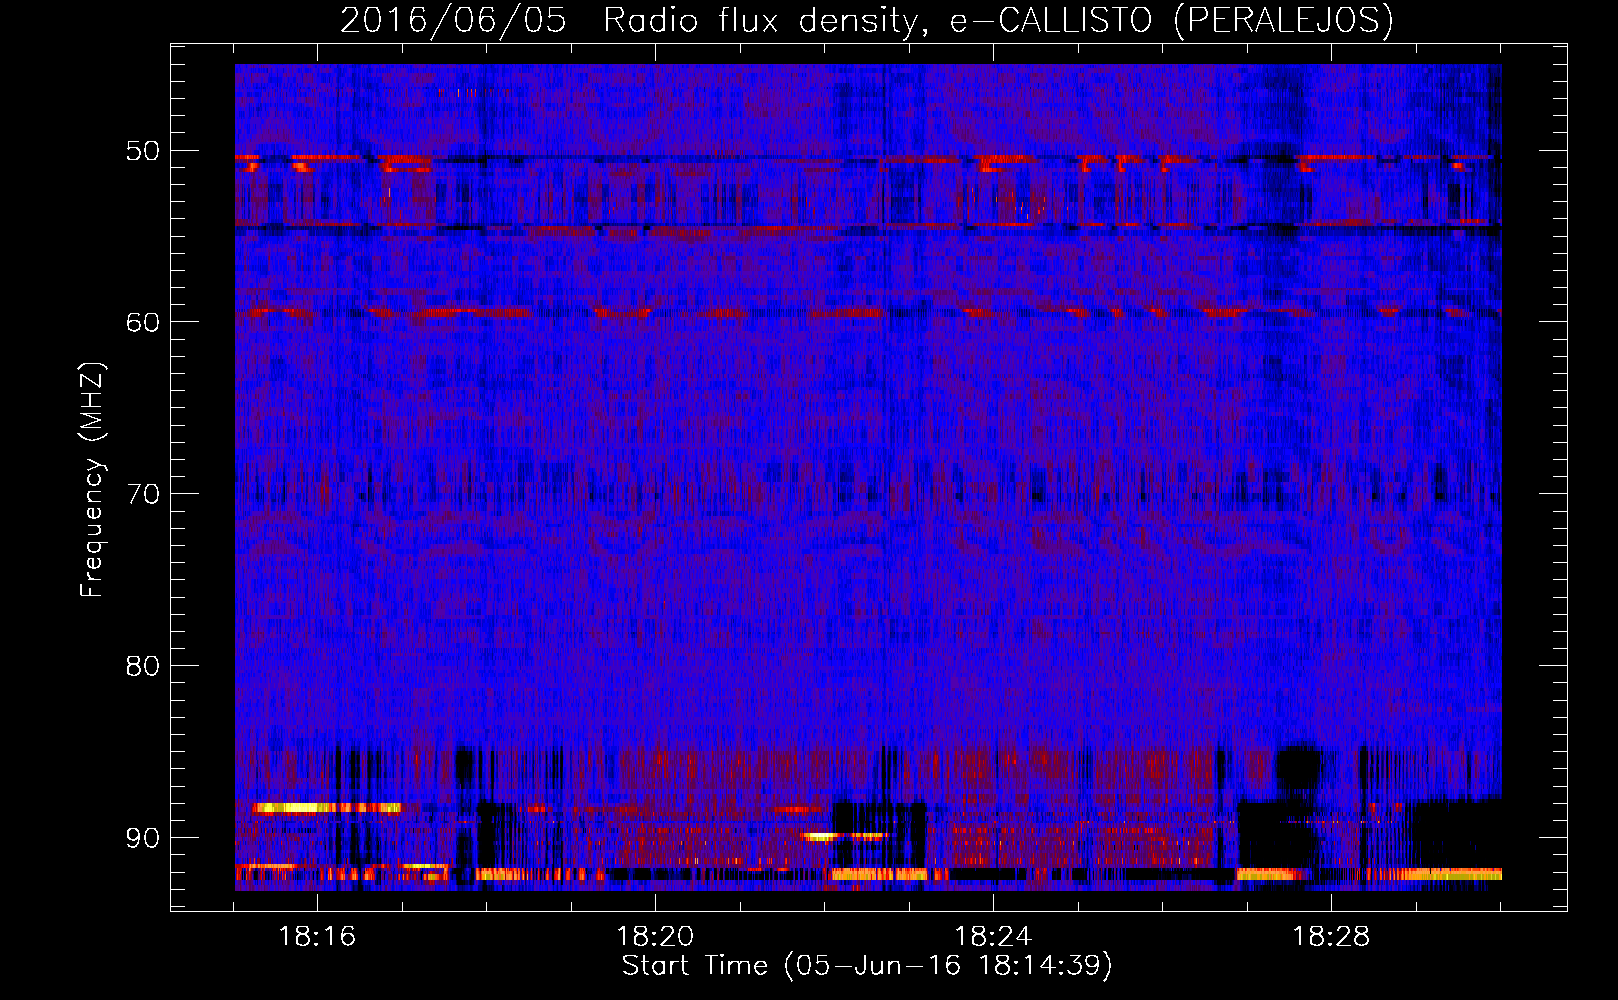The image size is (1618, 1000).
Task: Click the '18:20' time tick label
Action: (655, 937)
